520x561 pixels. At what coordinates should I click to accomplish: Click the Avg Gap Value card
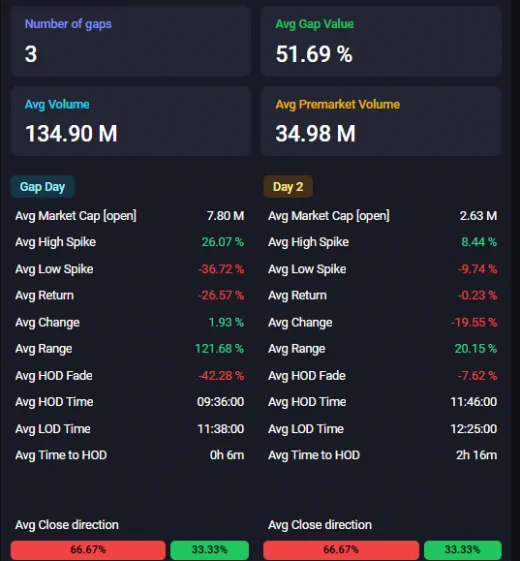coord(381,41)
